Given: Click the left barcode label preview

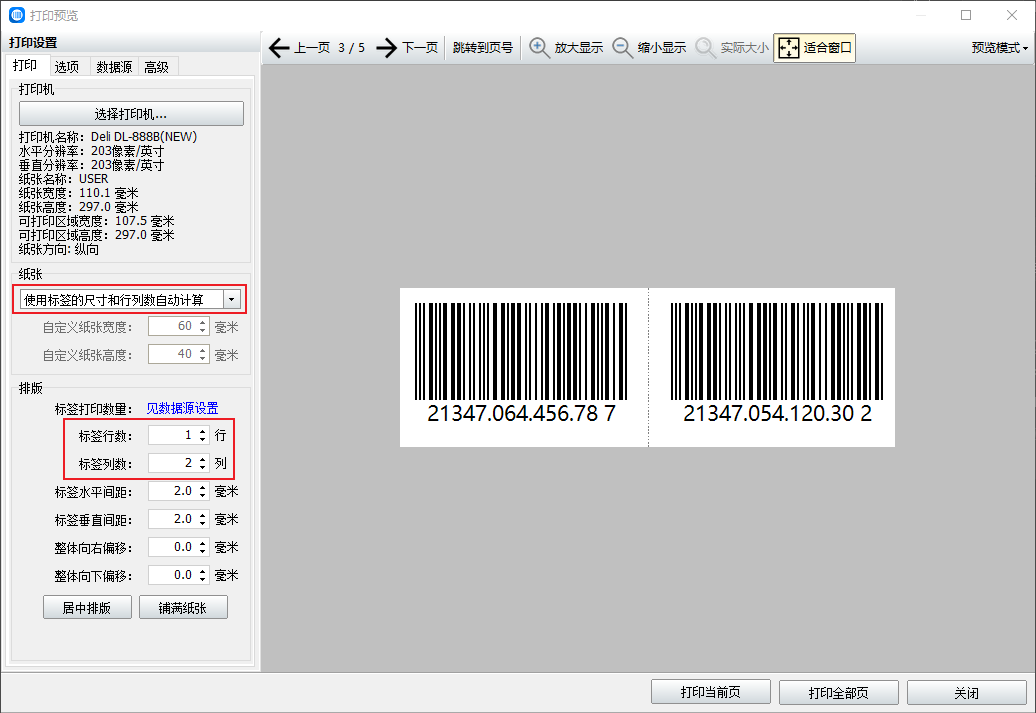Looking at the screenshot, I should 524,367.
